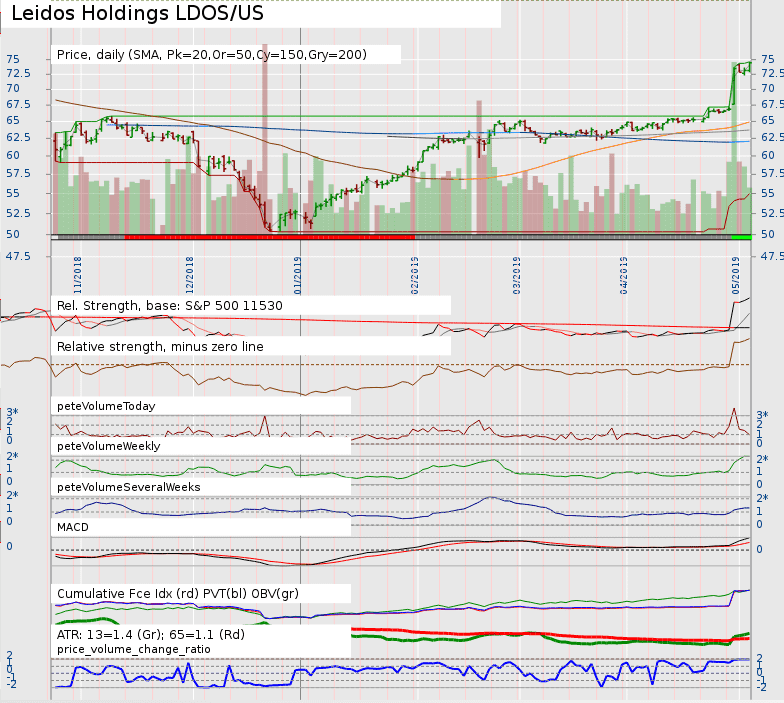
Task: Click the peteVolumeWeekly panel label
Action: [x=108, y=446]
